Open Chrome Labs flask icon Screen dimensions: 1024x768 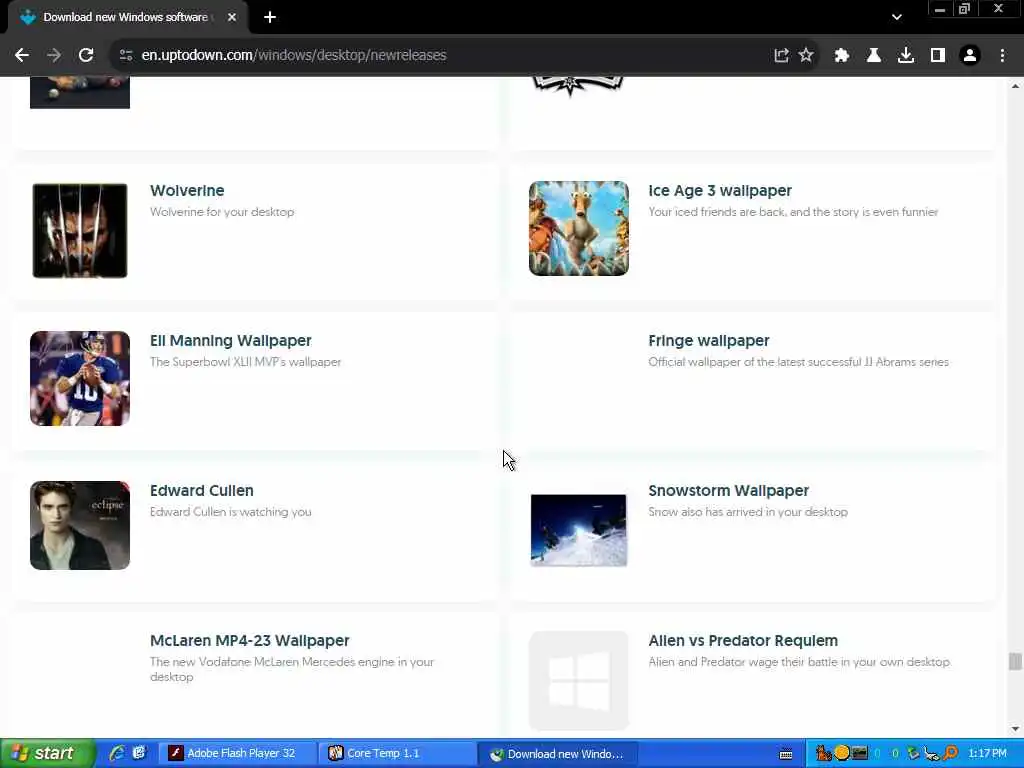(x=873, y=56)
